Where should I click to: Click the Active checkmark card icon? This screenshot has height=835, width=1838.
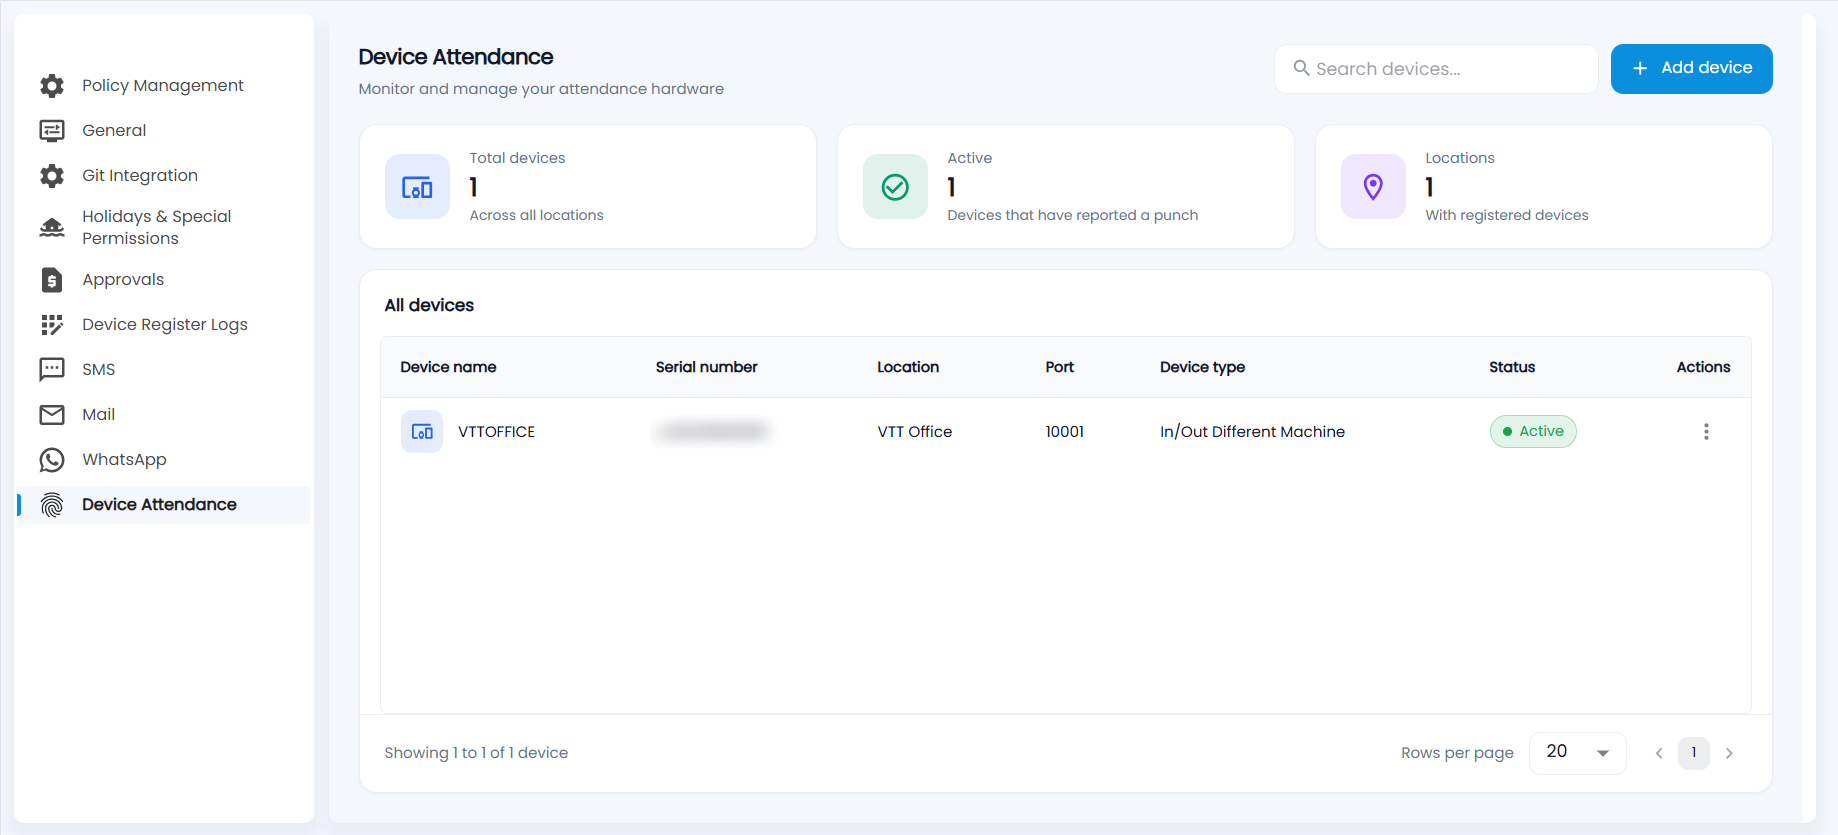pos(895,187)
